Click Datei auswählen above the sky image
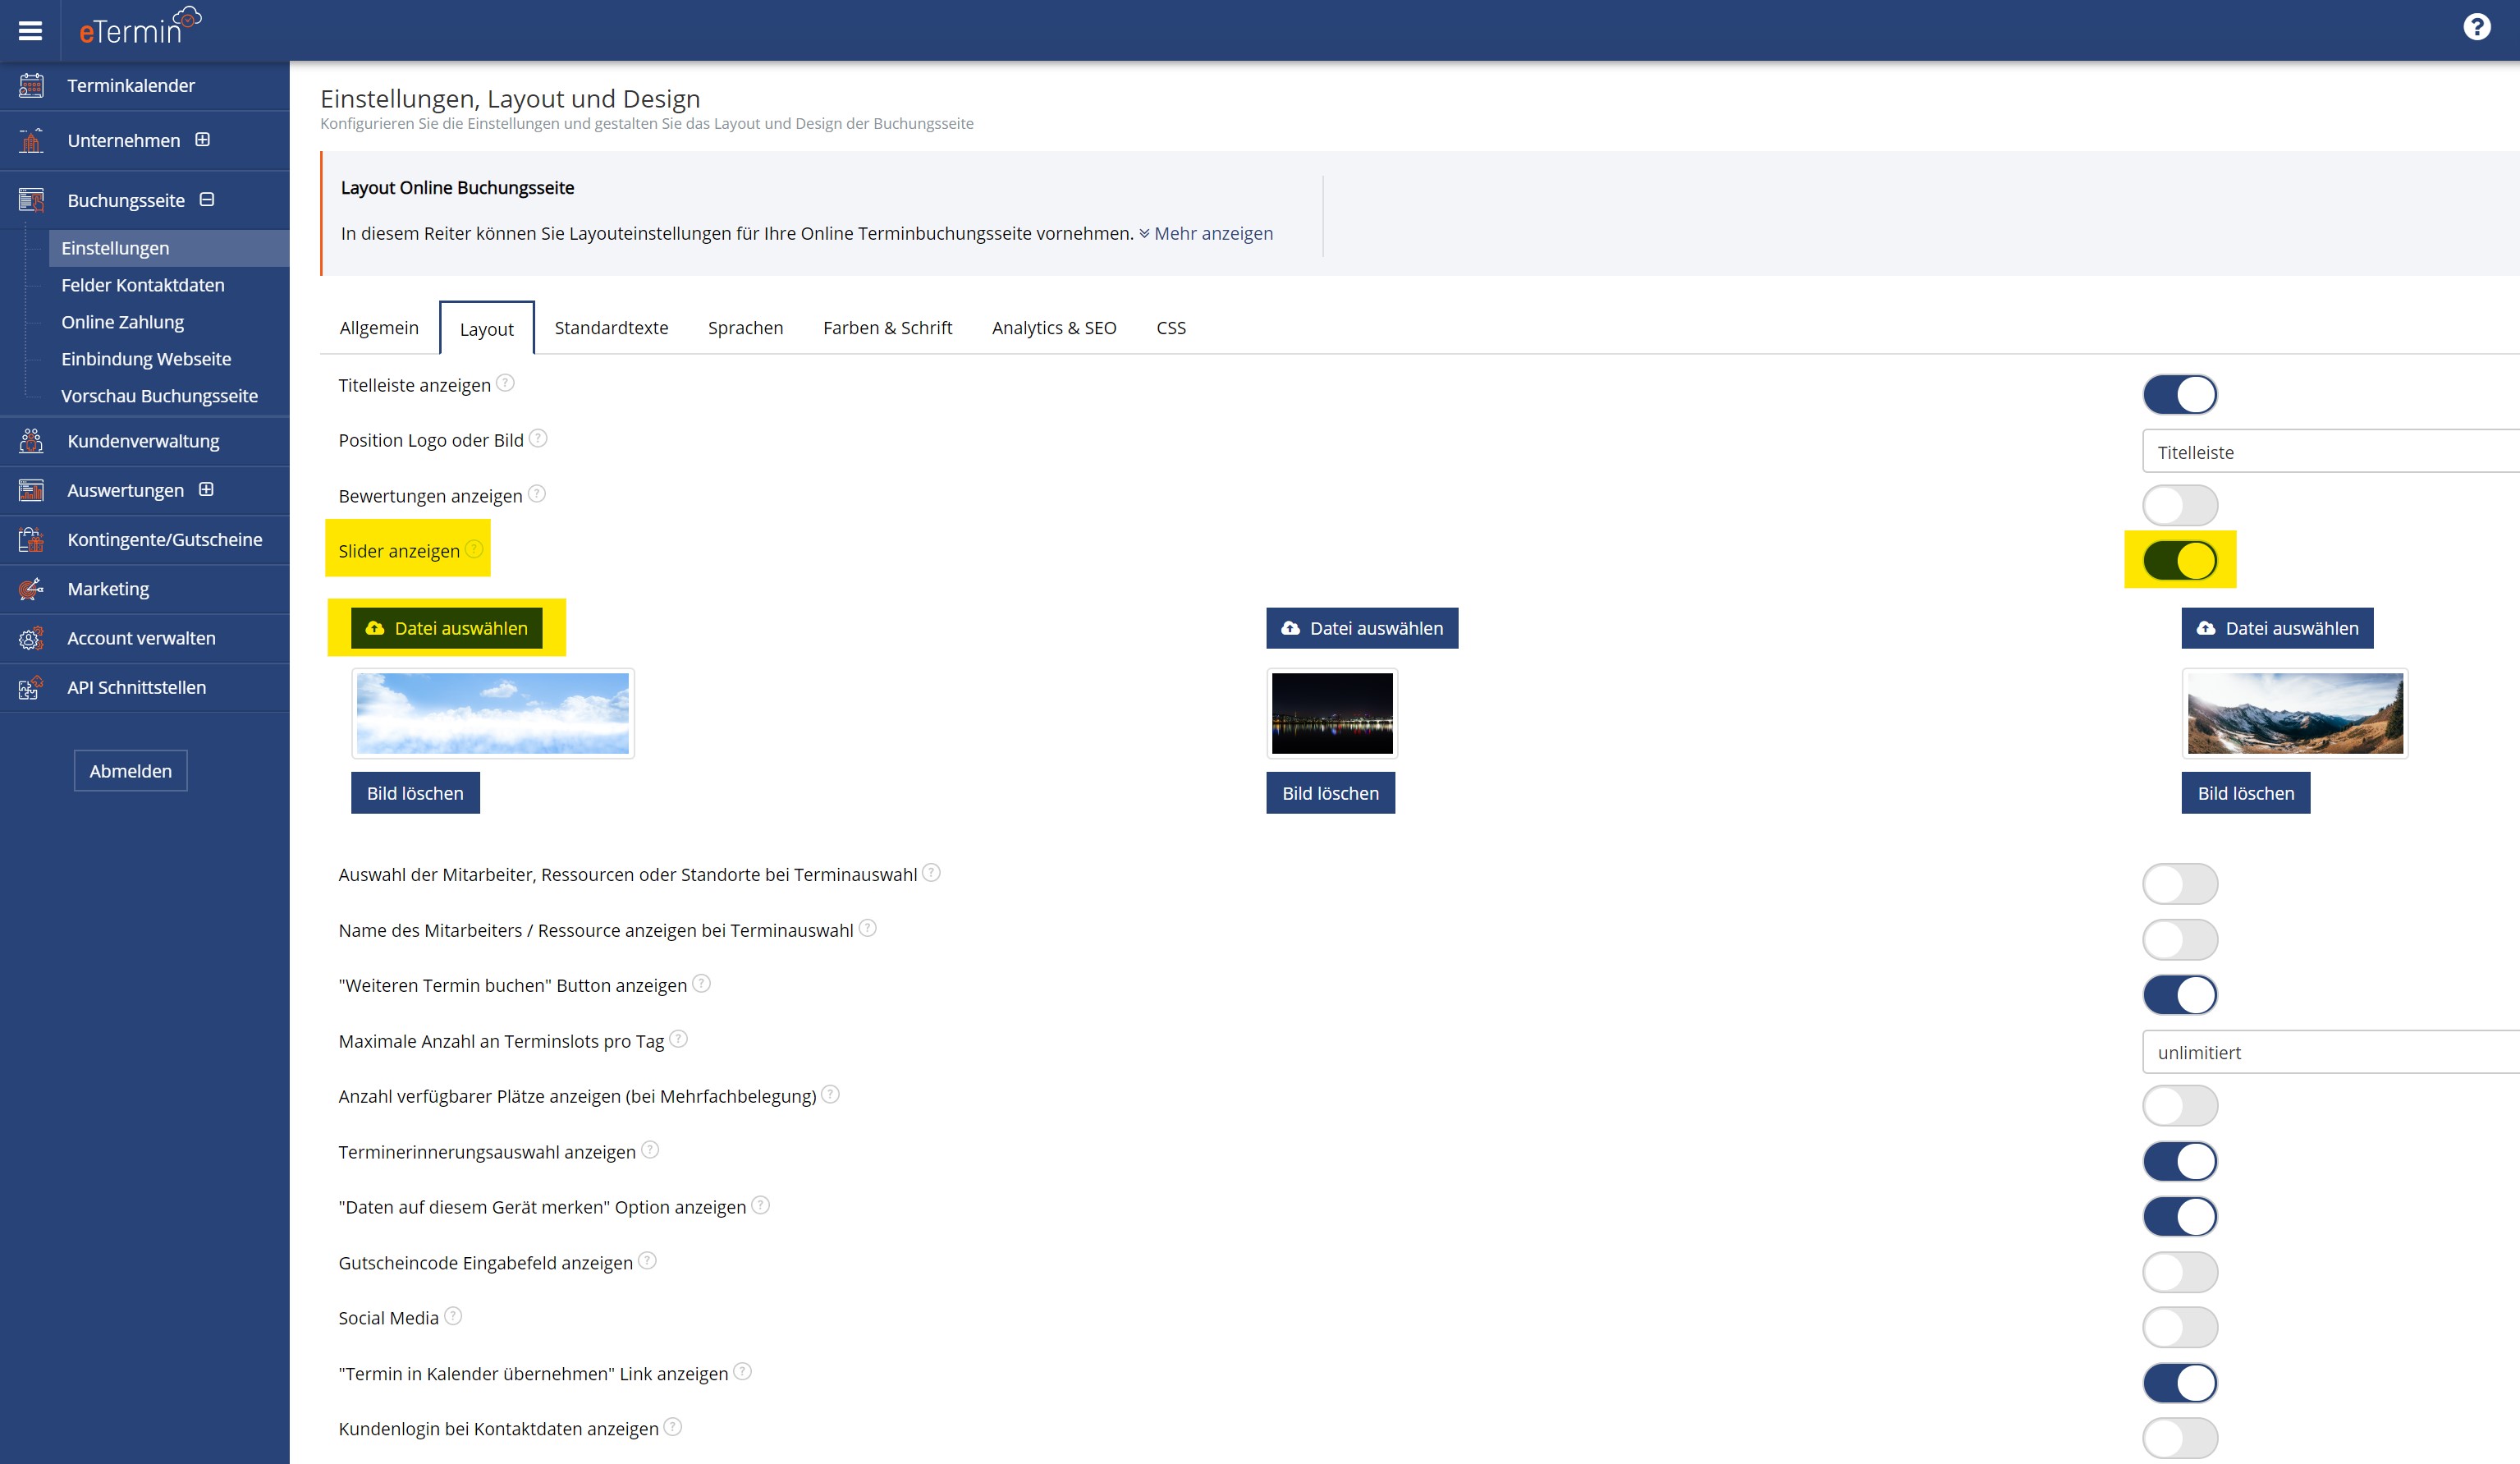This screenshot has width=2520, height=1464. pos(447,628)
